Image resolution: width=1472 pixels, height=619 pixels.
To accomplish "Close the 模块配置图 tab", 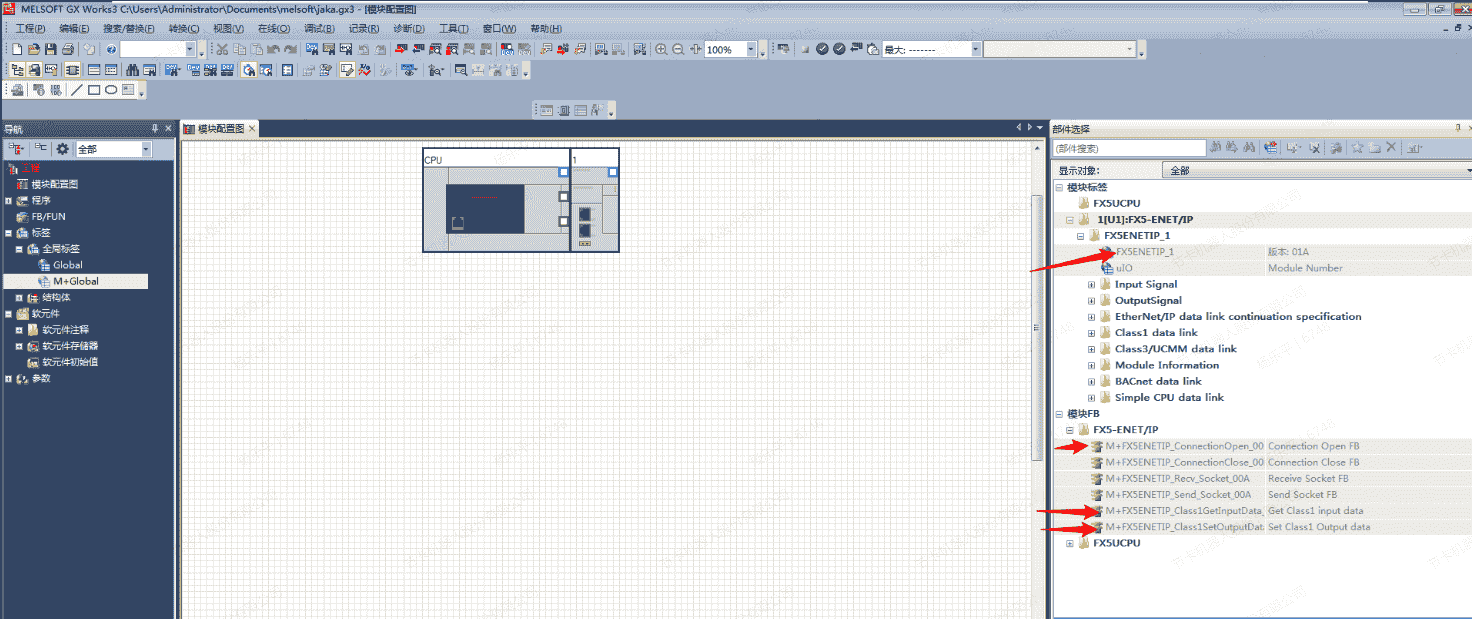I will [253, 129].
